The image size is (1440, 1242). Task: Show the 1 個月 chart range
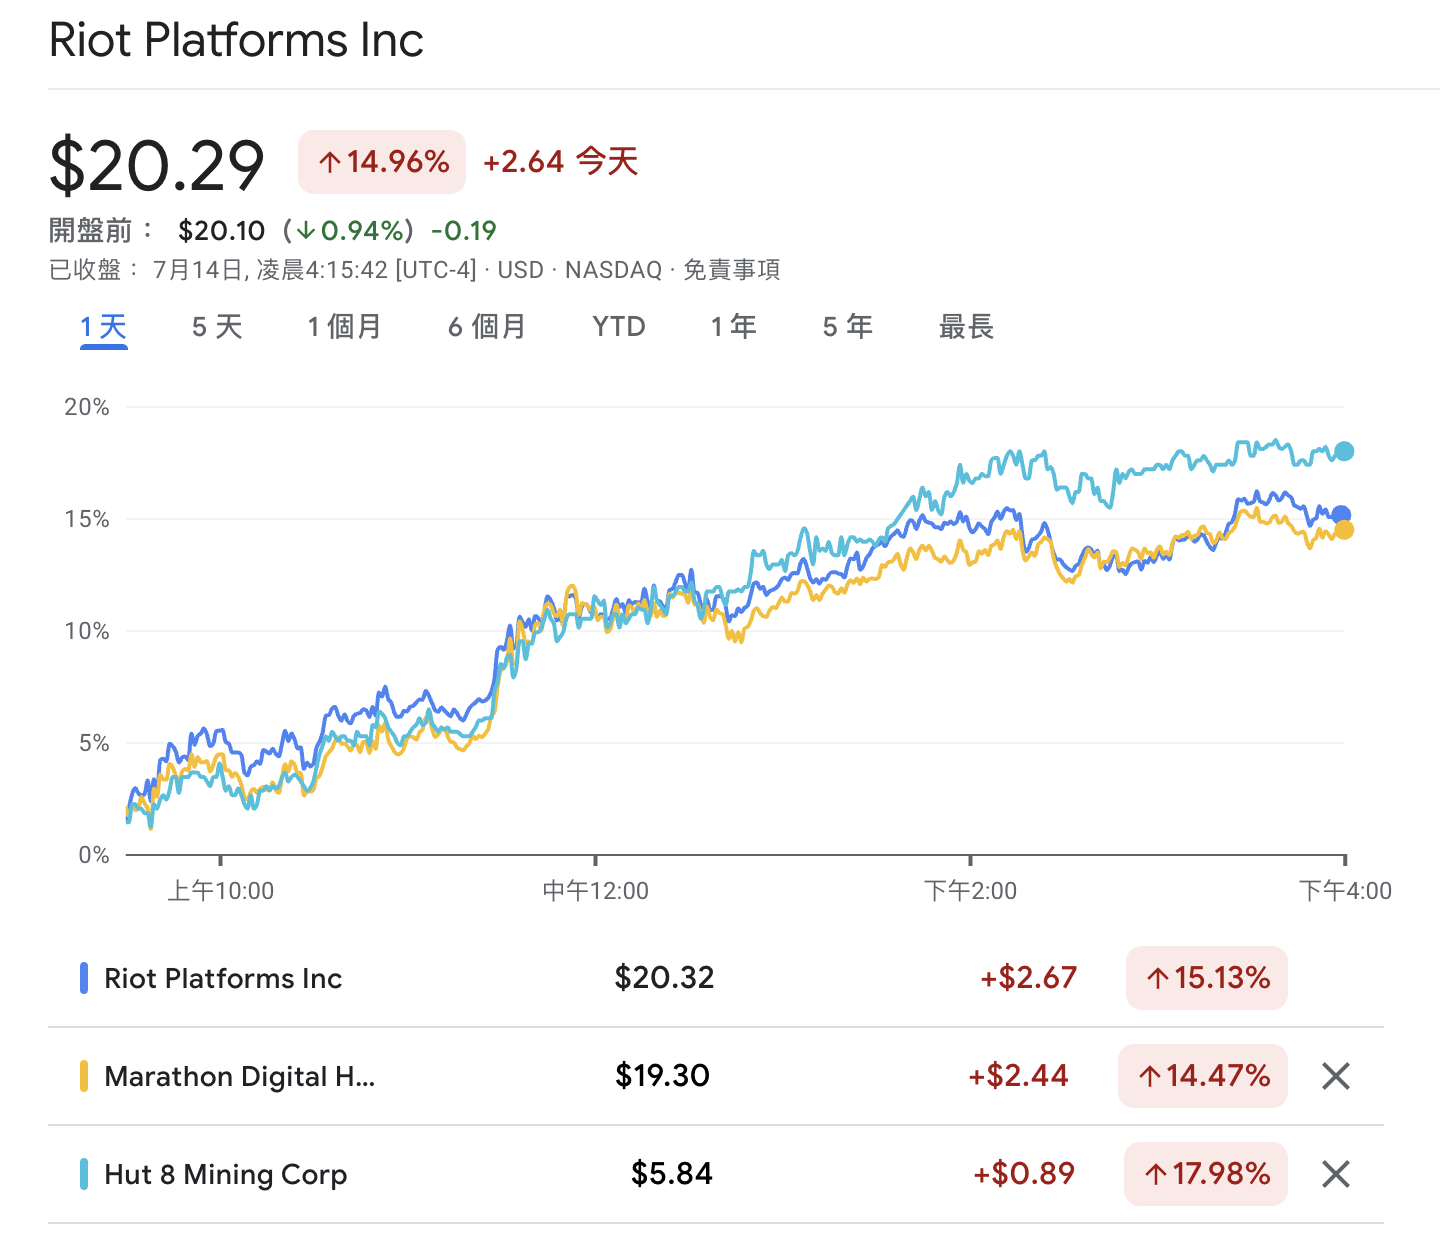(344, 327)
